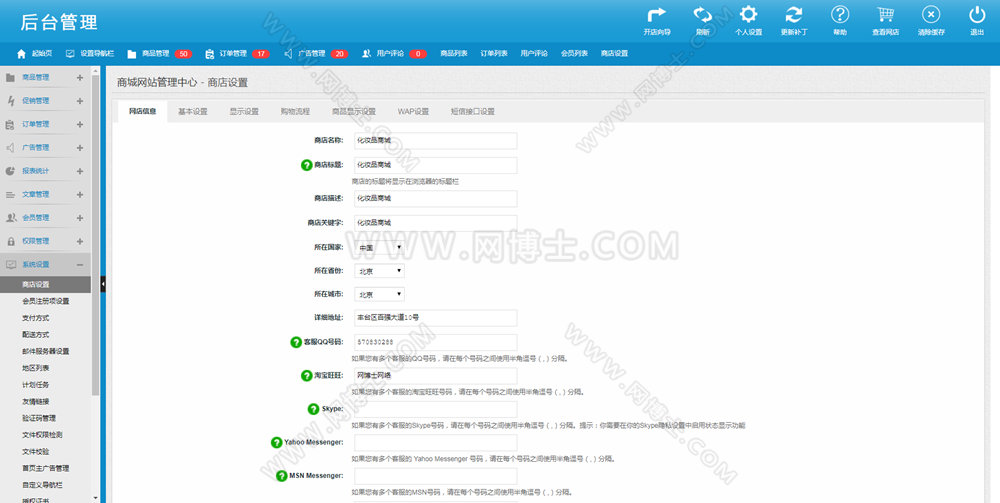Click the empty Skype input field
The image size is (1000, 503).
436,409
